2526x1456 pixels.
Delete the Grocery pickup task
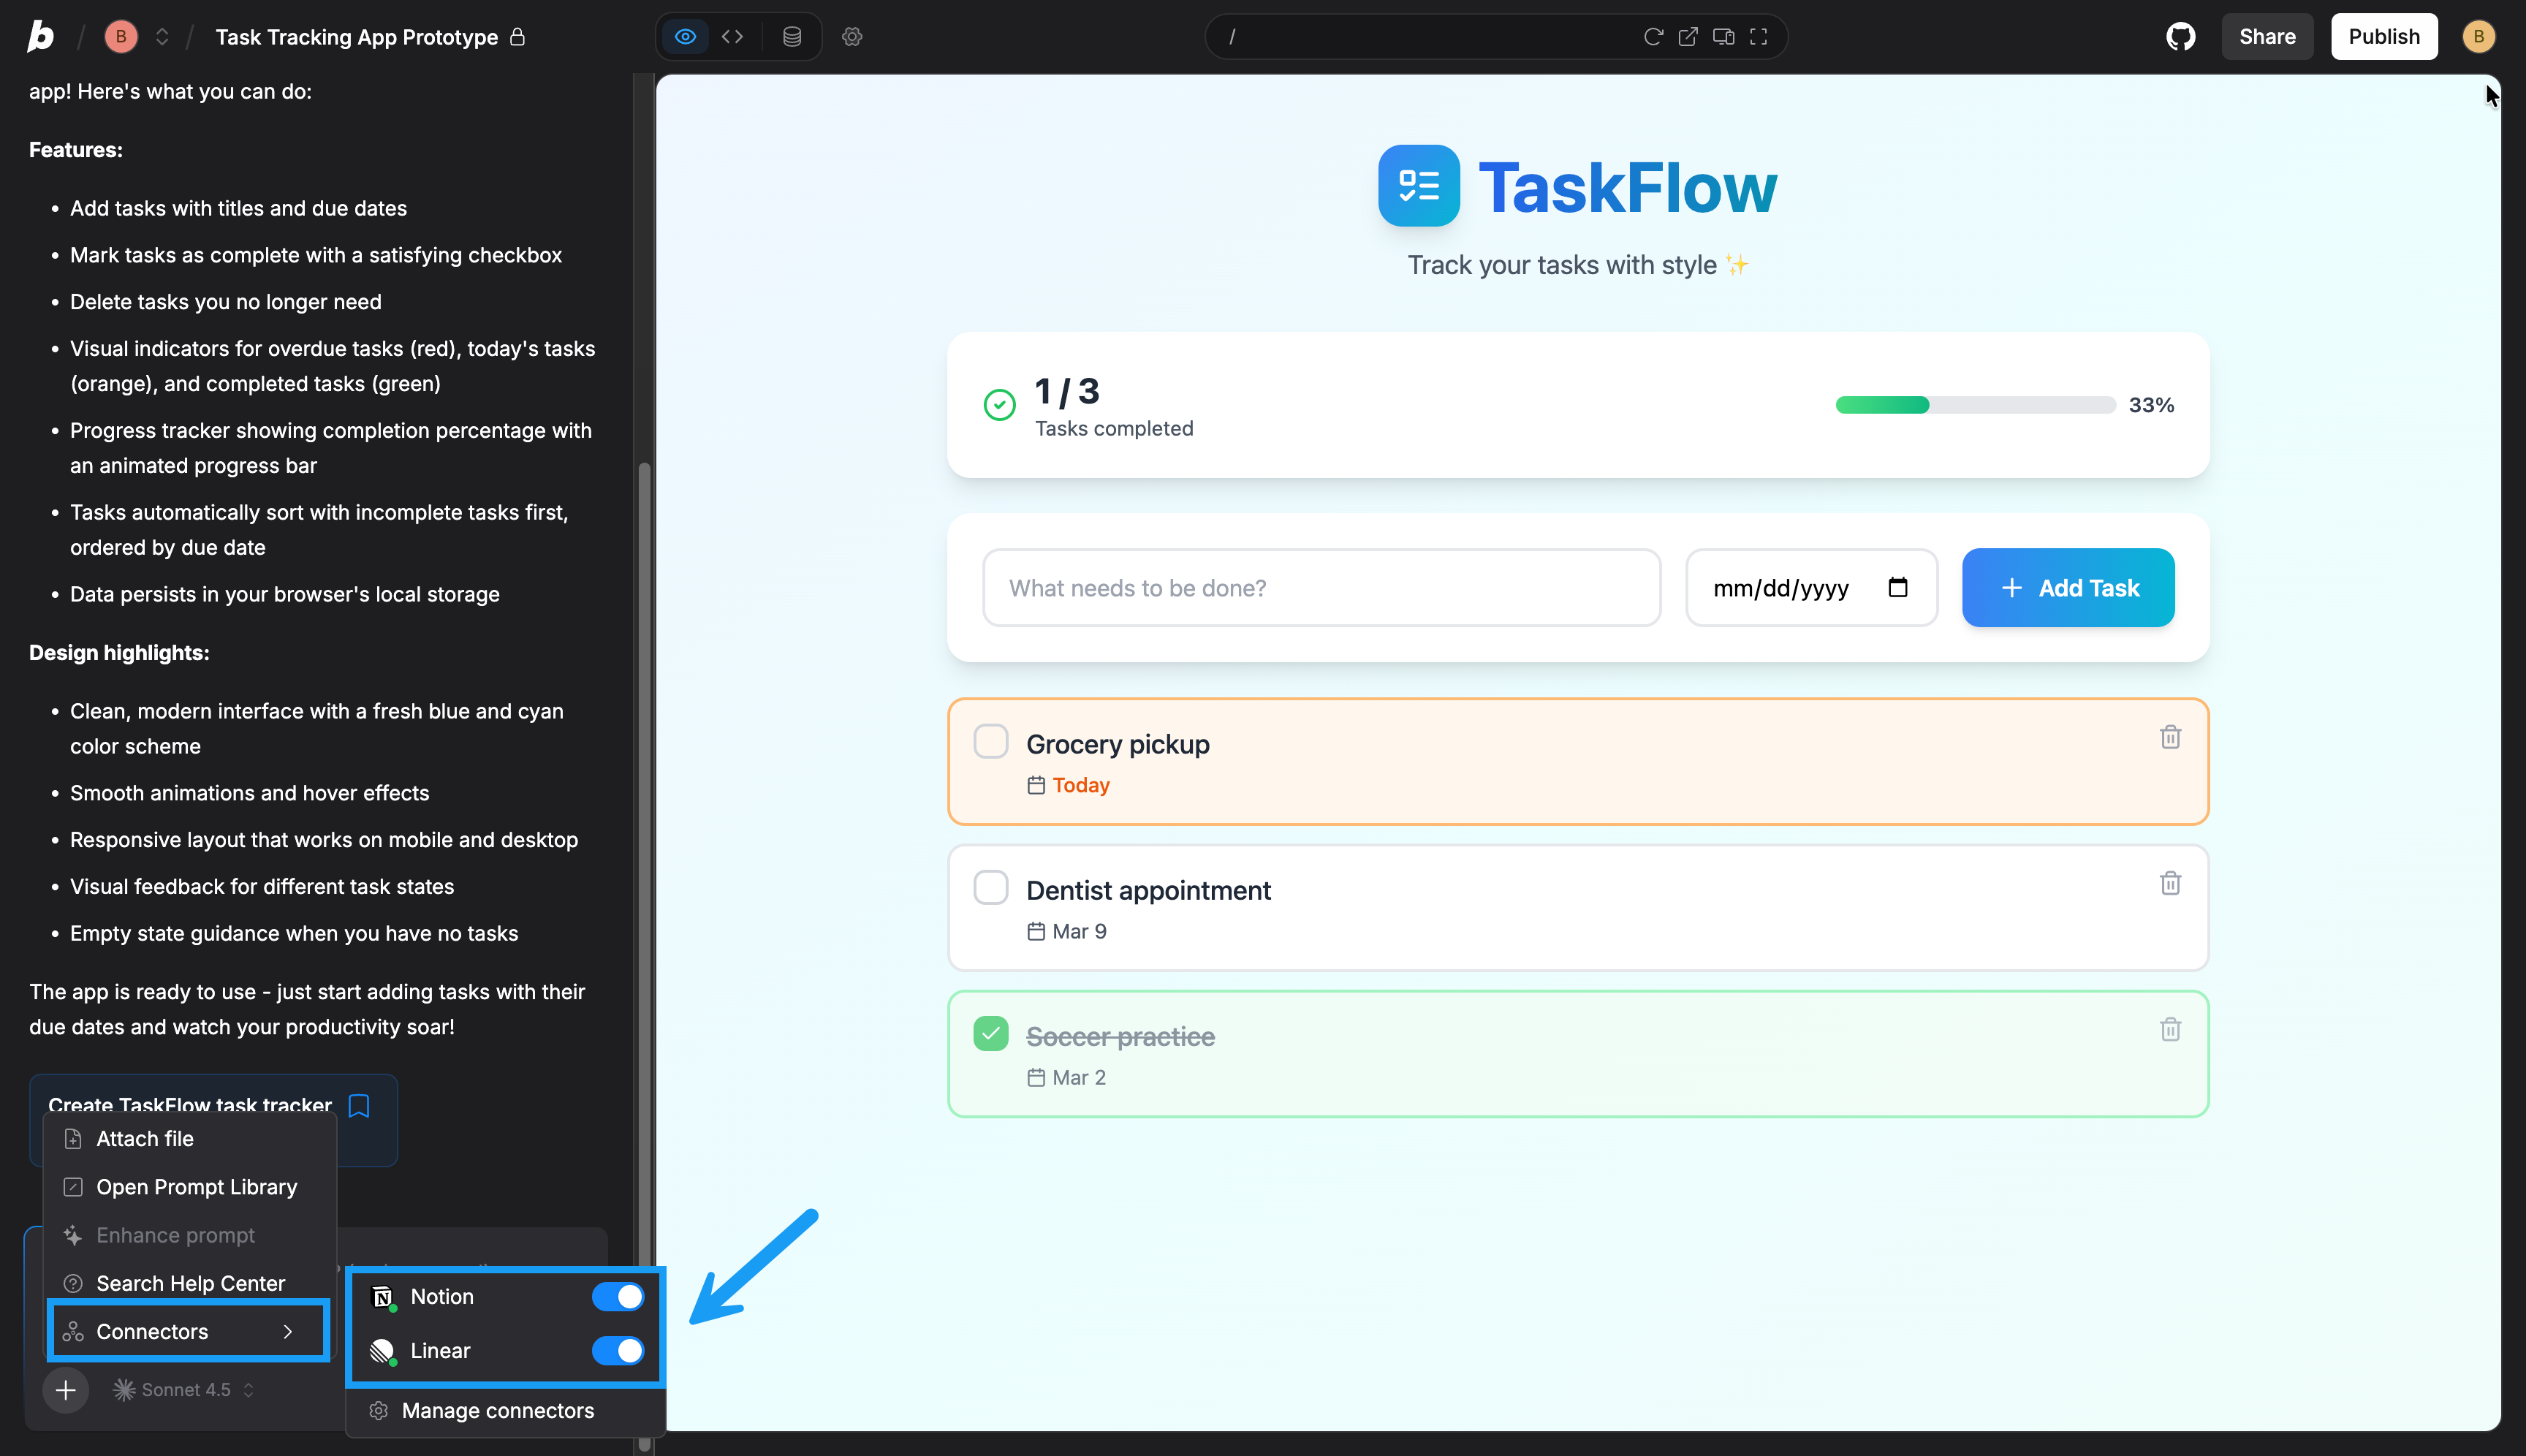(x=2169, y=737)
